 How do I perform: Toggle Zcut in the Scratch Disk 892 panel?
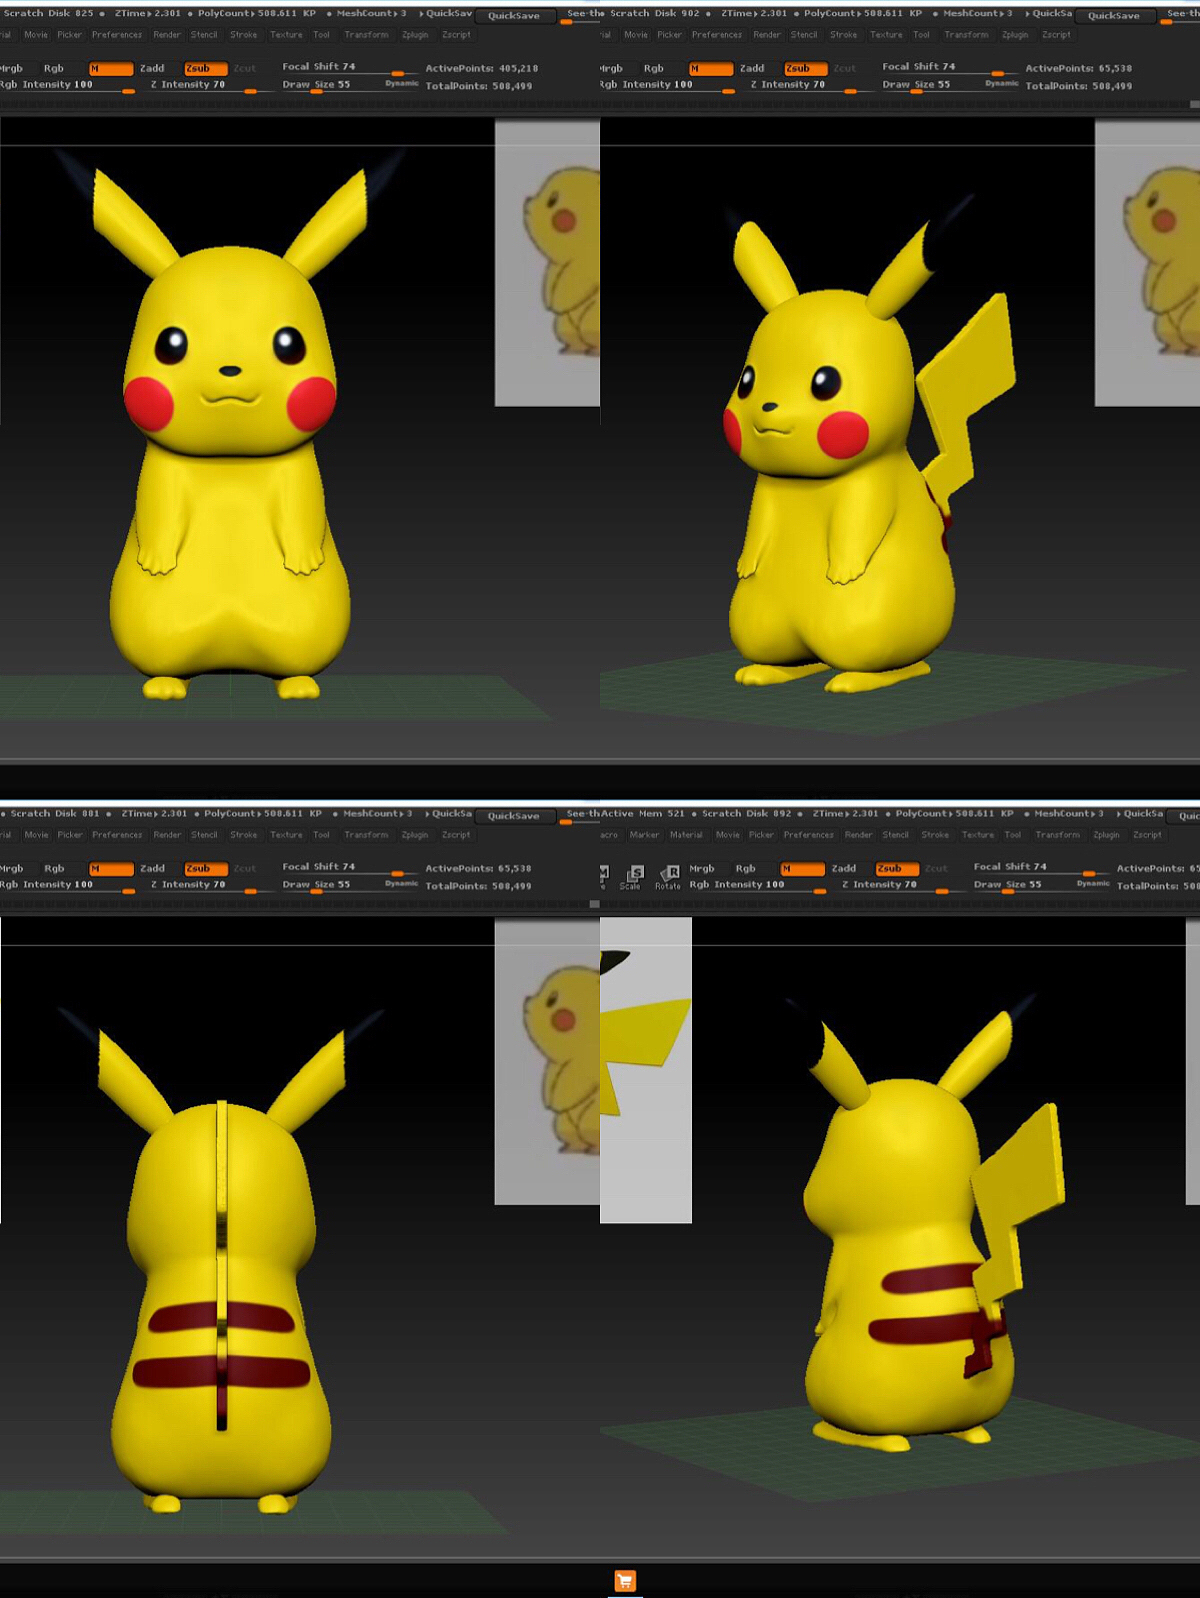[936, 868]
